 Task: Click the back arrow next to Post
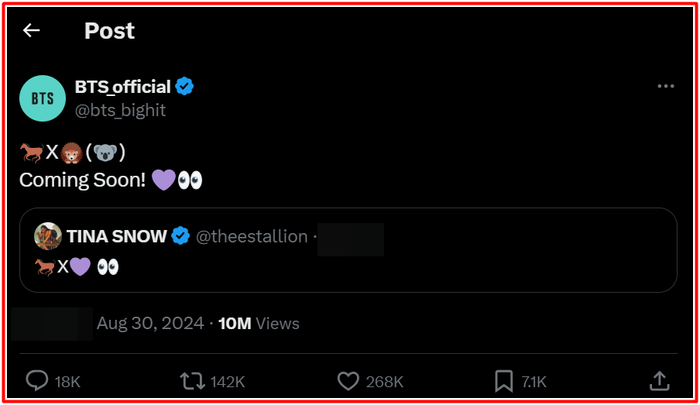tap(32, 31)
